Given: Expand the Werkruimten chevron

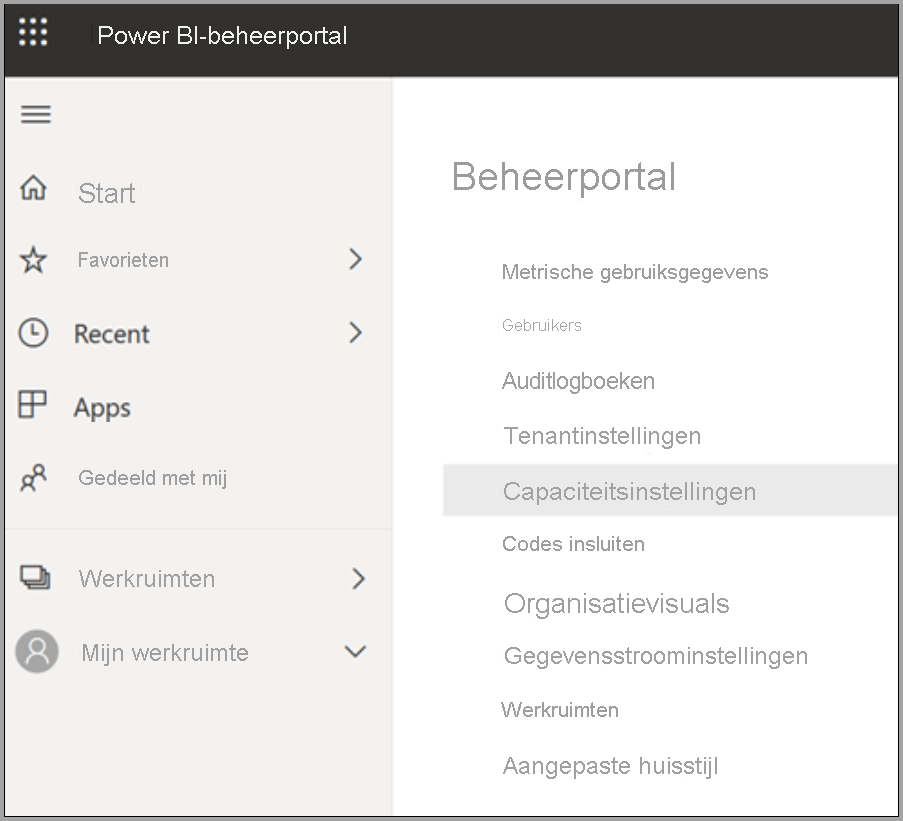Looking at the screenshot, I should pos(355,578).
